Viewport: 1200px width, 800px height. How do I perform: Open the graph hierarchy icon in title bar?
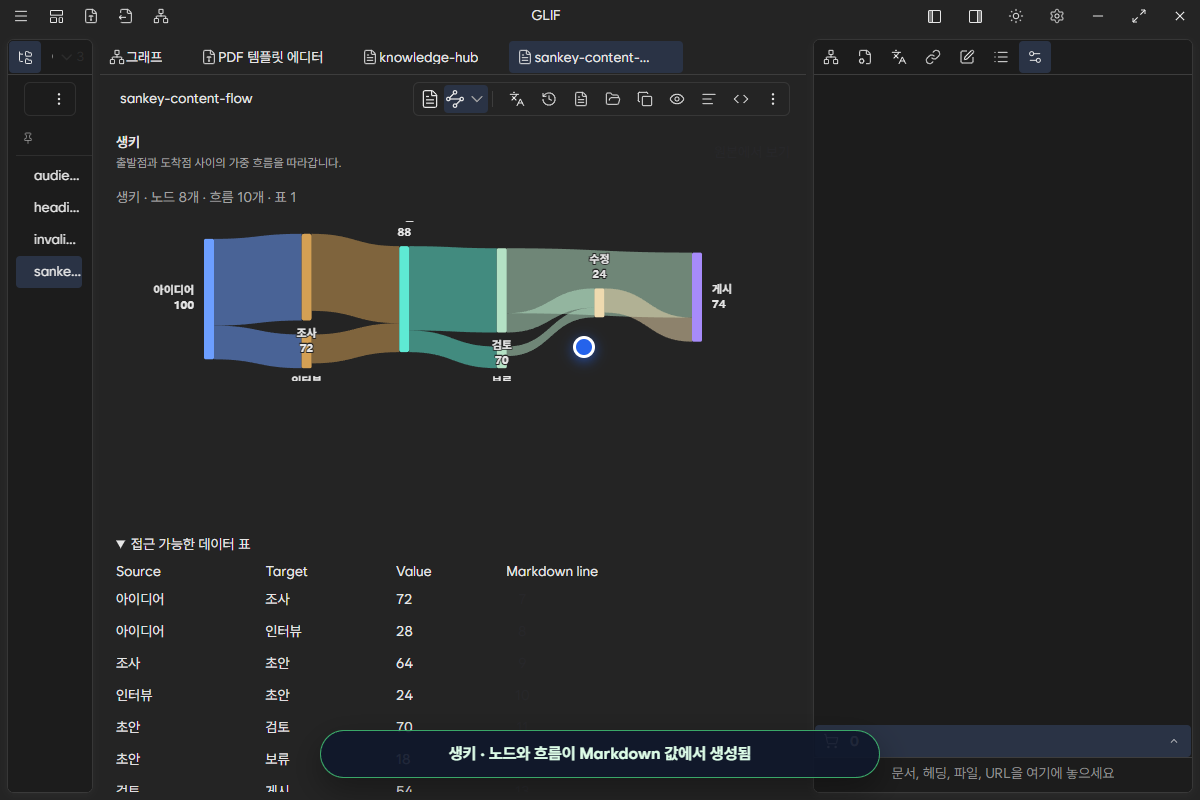tap(161, 16)
